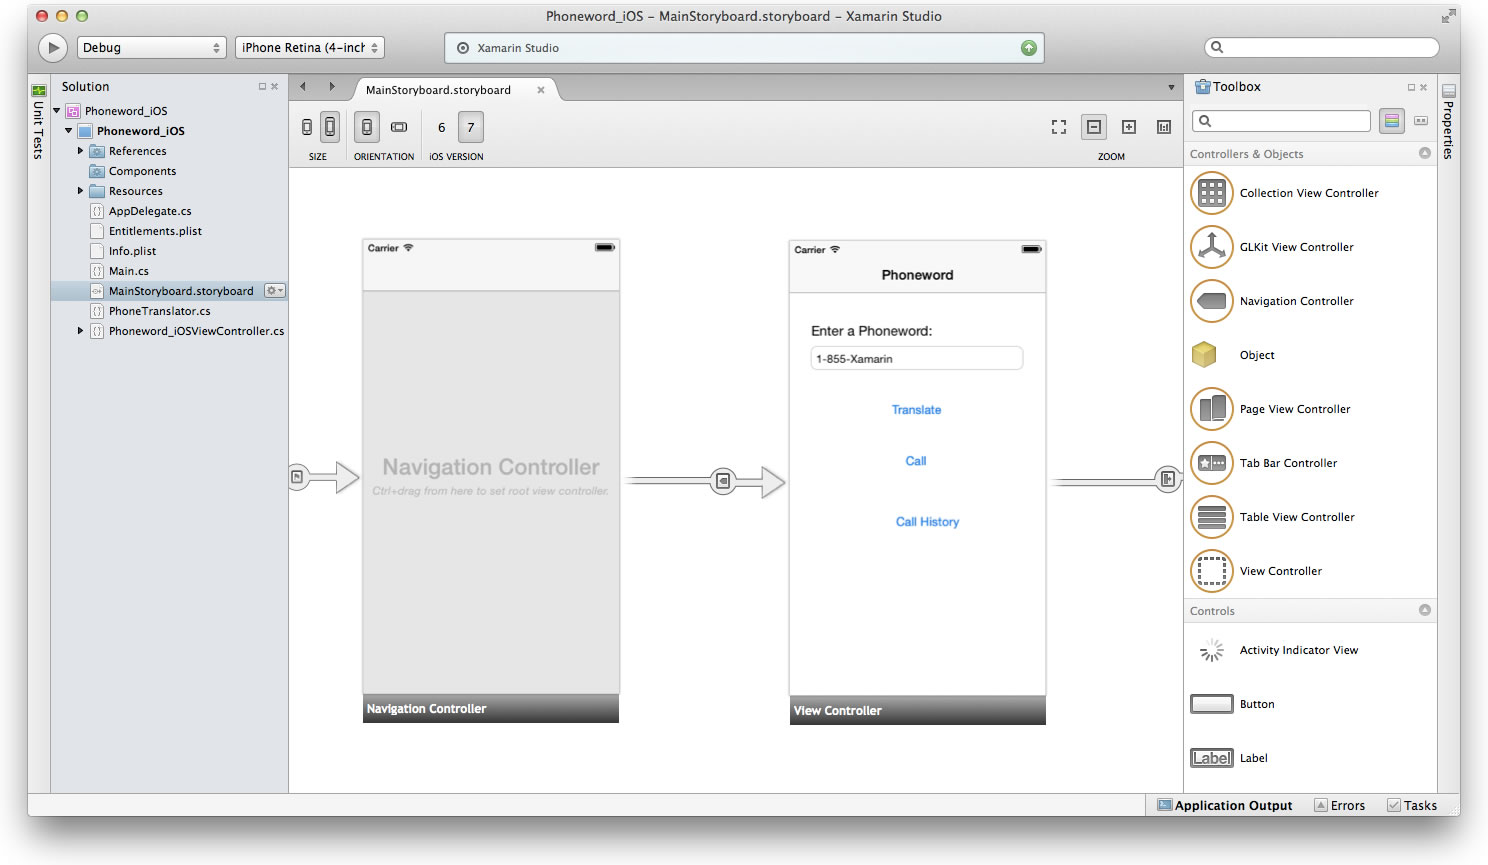Select Collection View Controller in Toolbox
The height and width of the screenshot is (865, 1488).
(1310, 193)
